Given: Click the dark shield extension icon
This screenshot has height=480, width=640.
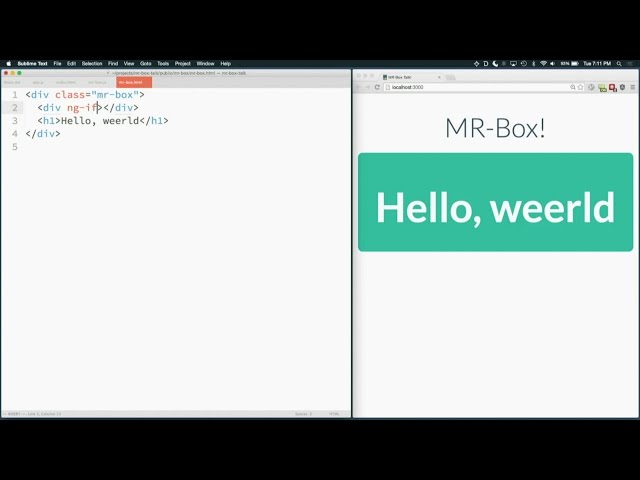Looking at the screenshot, I should click(622, 87).
